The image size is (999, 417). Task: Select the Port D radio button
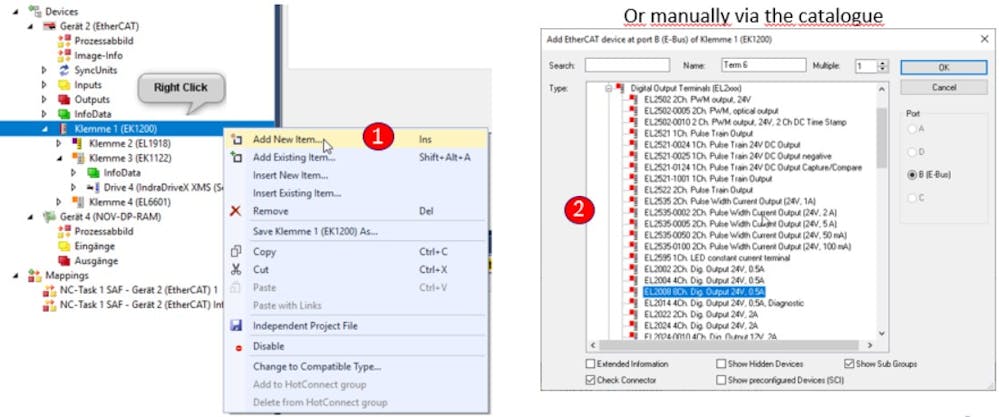912,152
